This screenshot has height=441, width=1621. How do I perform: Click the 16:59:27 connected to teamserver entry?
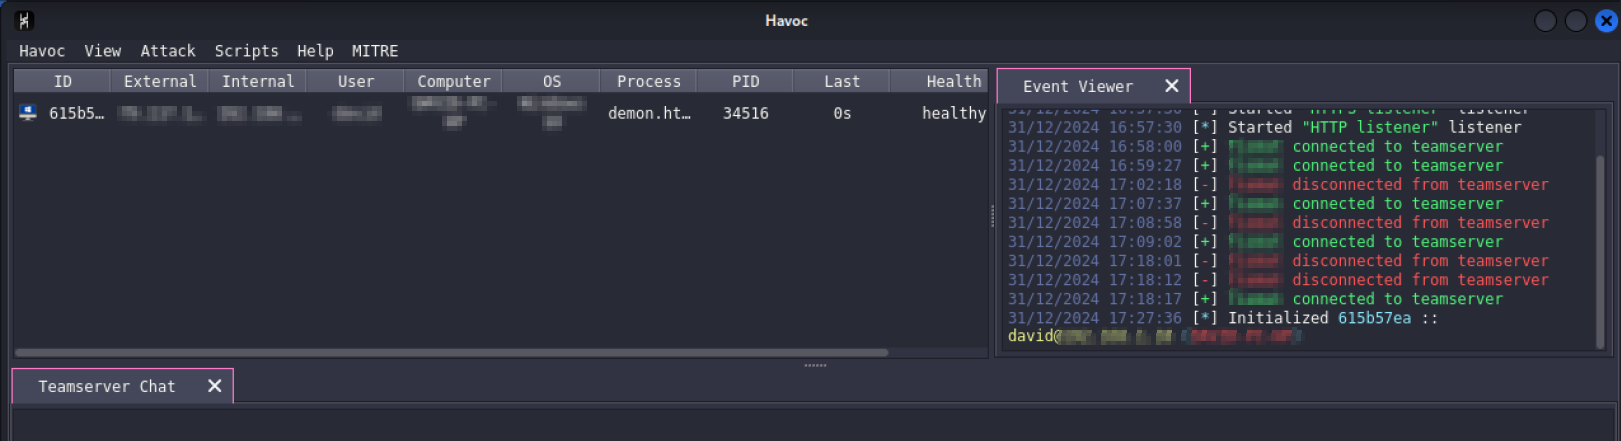click(1255, 165)
